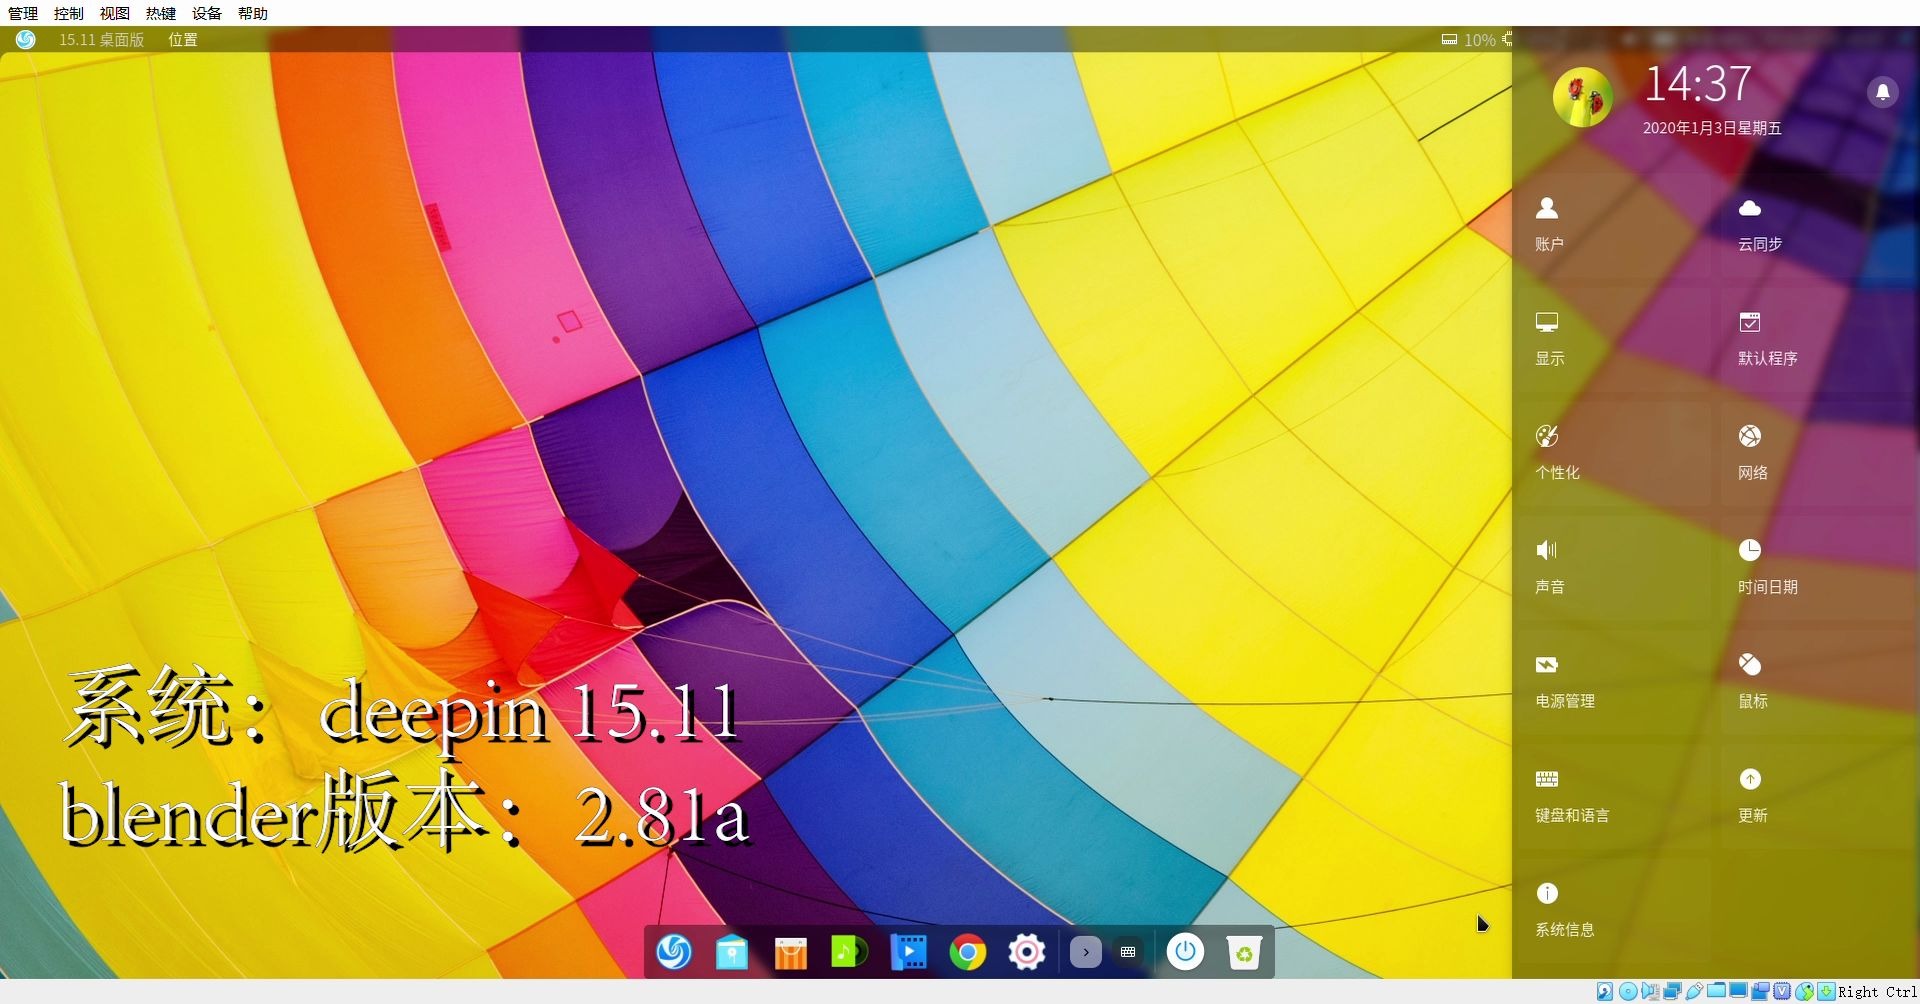Launch Google Chrome from the dock
Screen dimensions: 1920x1004
[967, 953]
